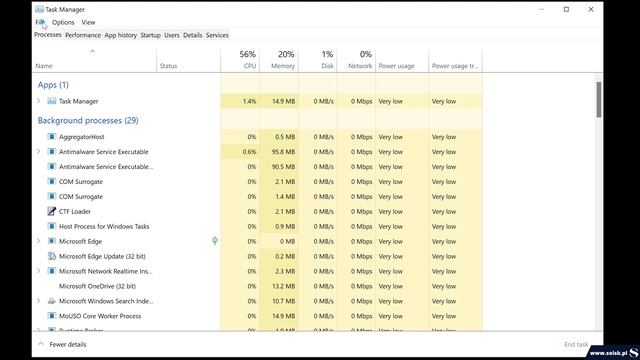
Task: Select the Microsoft Edge Update (32 bit) name
Action: click(x=102, y=256)
